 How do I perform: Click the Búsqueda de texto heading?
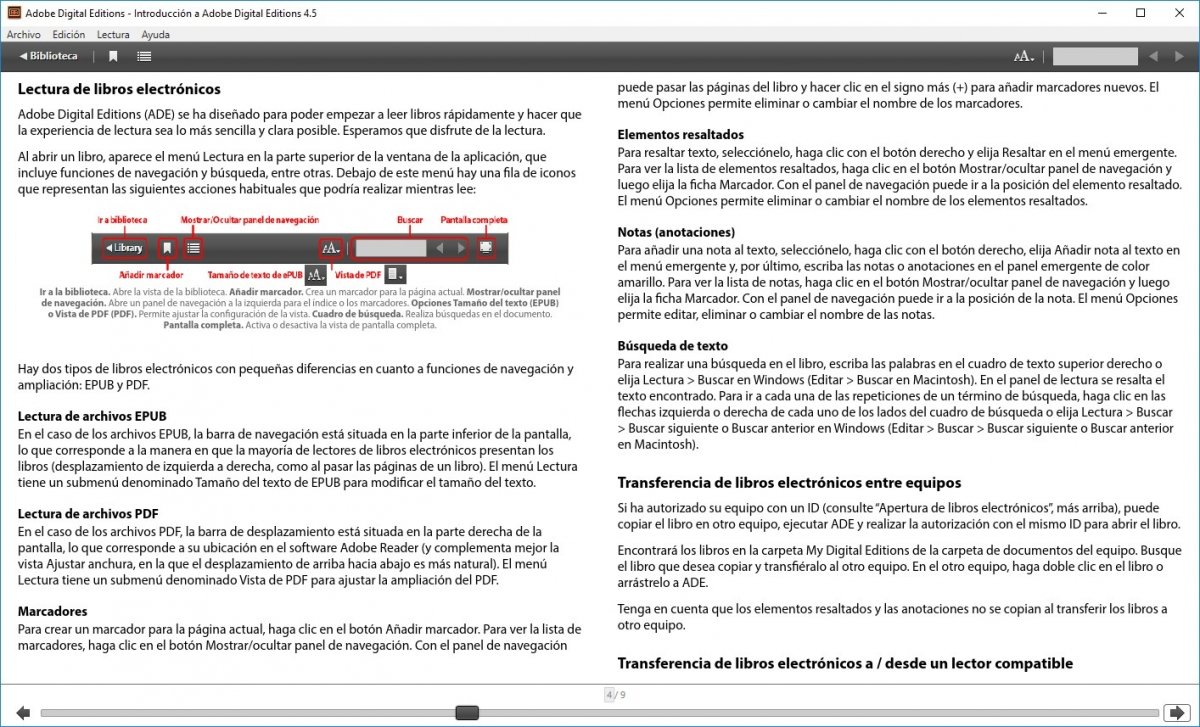[672, 346]
